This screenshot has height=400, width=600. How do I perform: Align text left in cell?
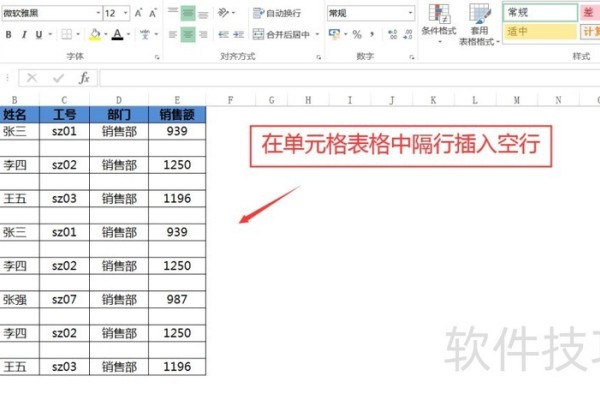pos(173,34)
